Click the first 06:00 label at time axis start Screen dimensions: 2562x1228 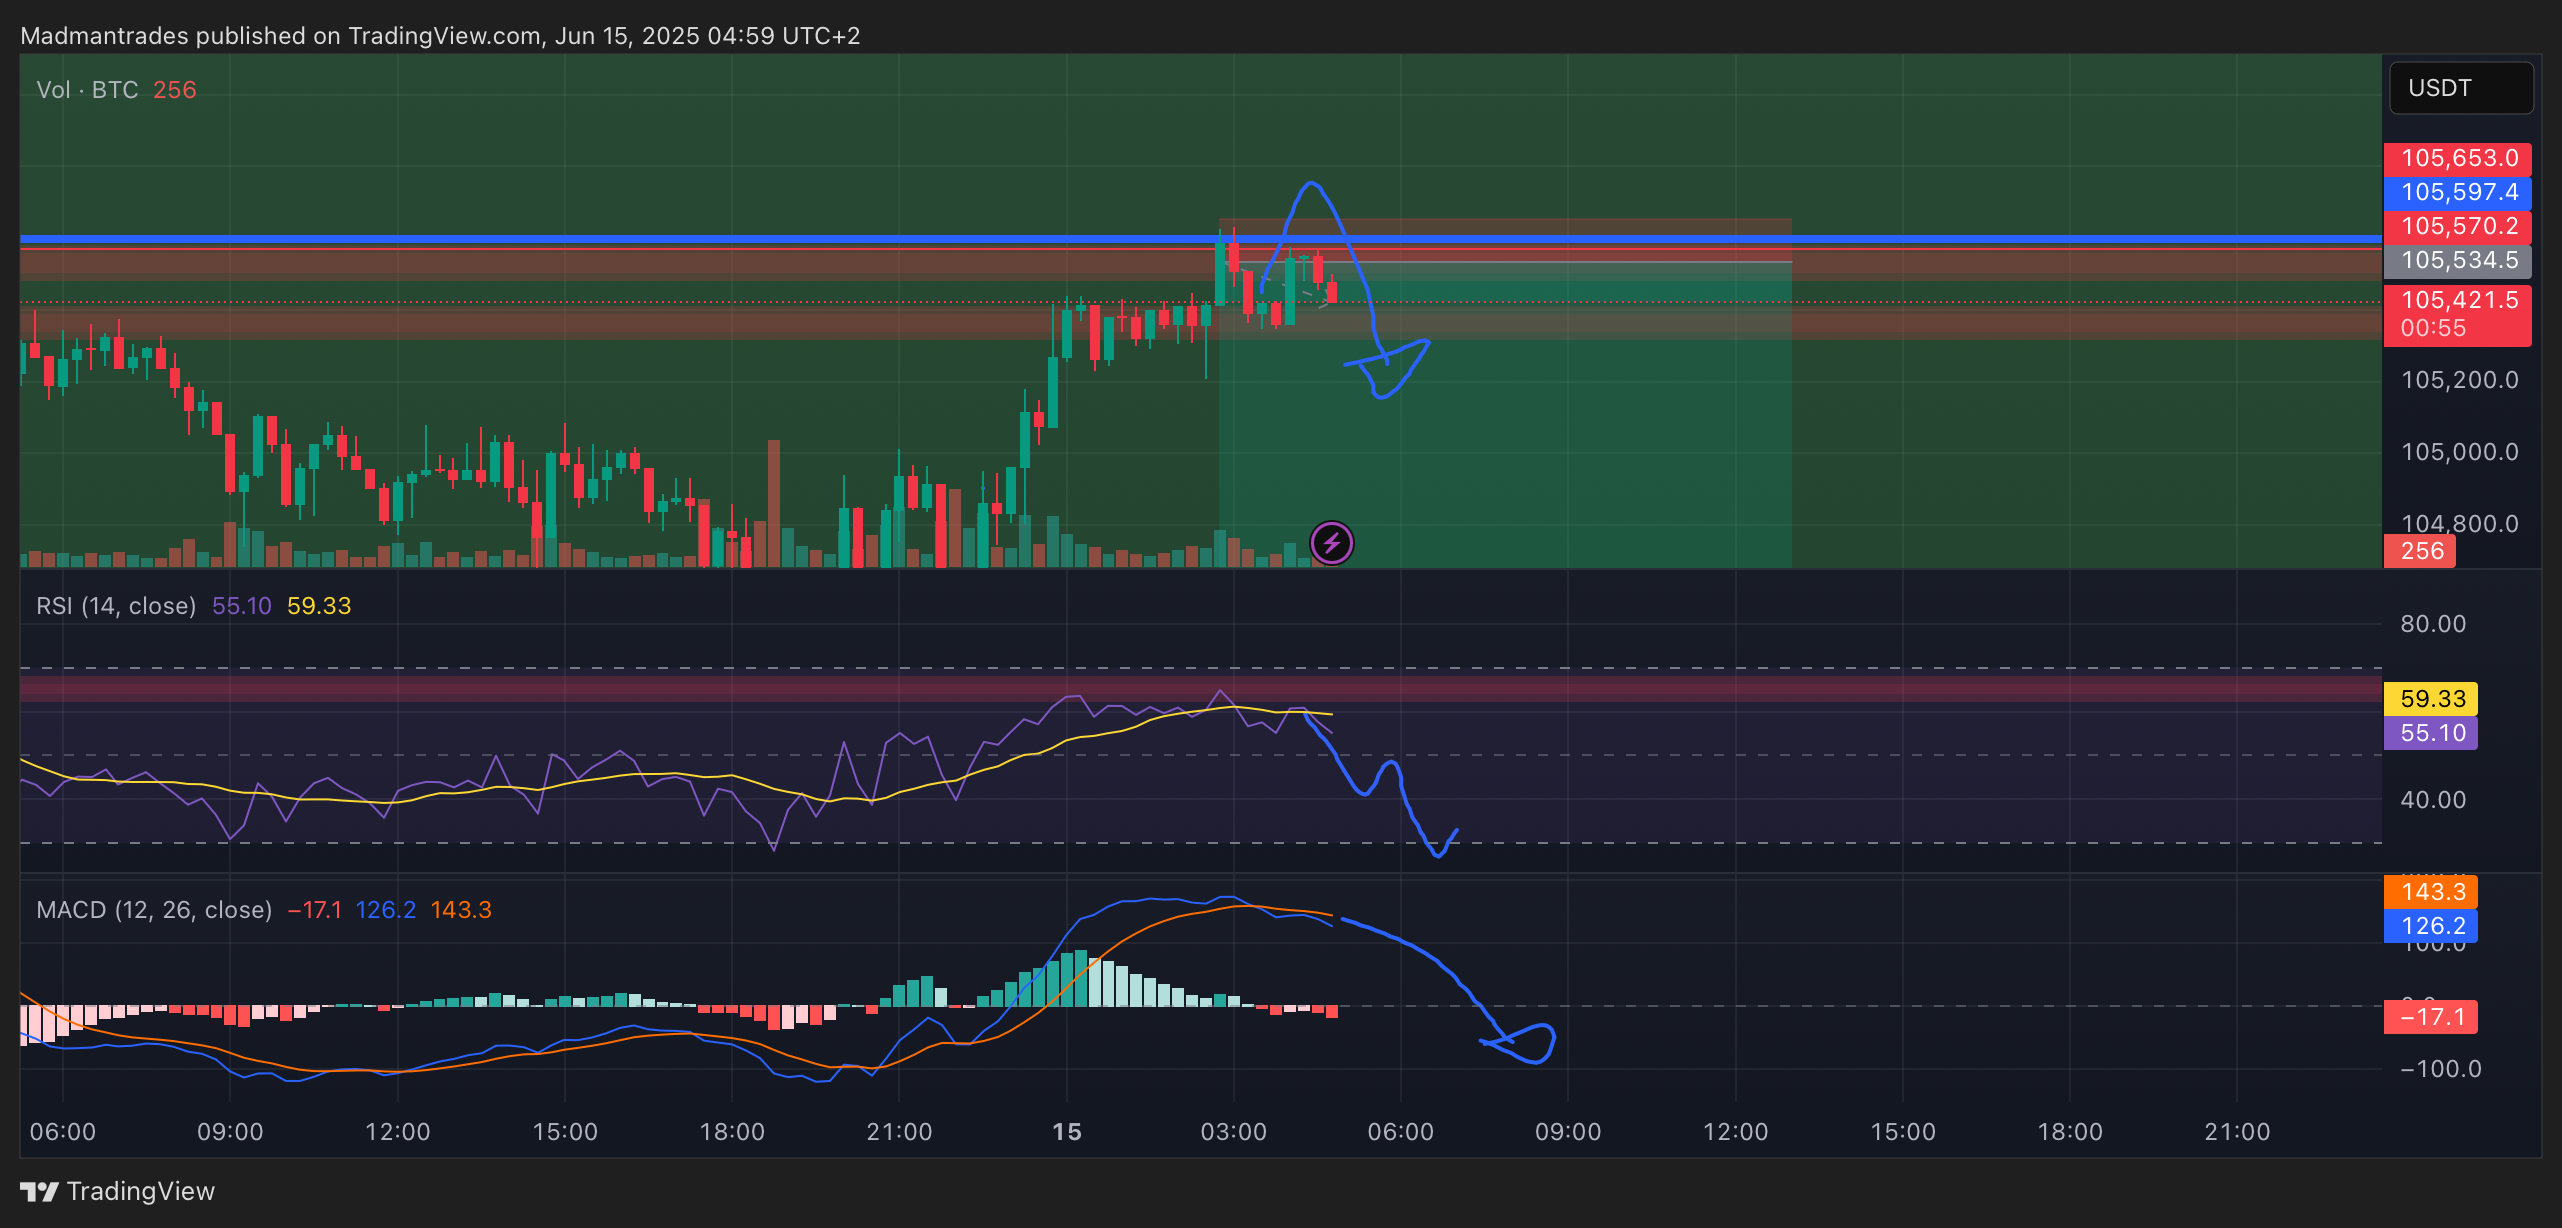pyautogui.click(x=63, y=1132)
